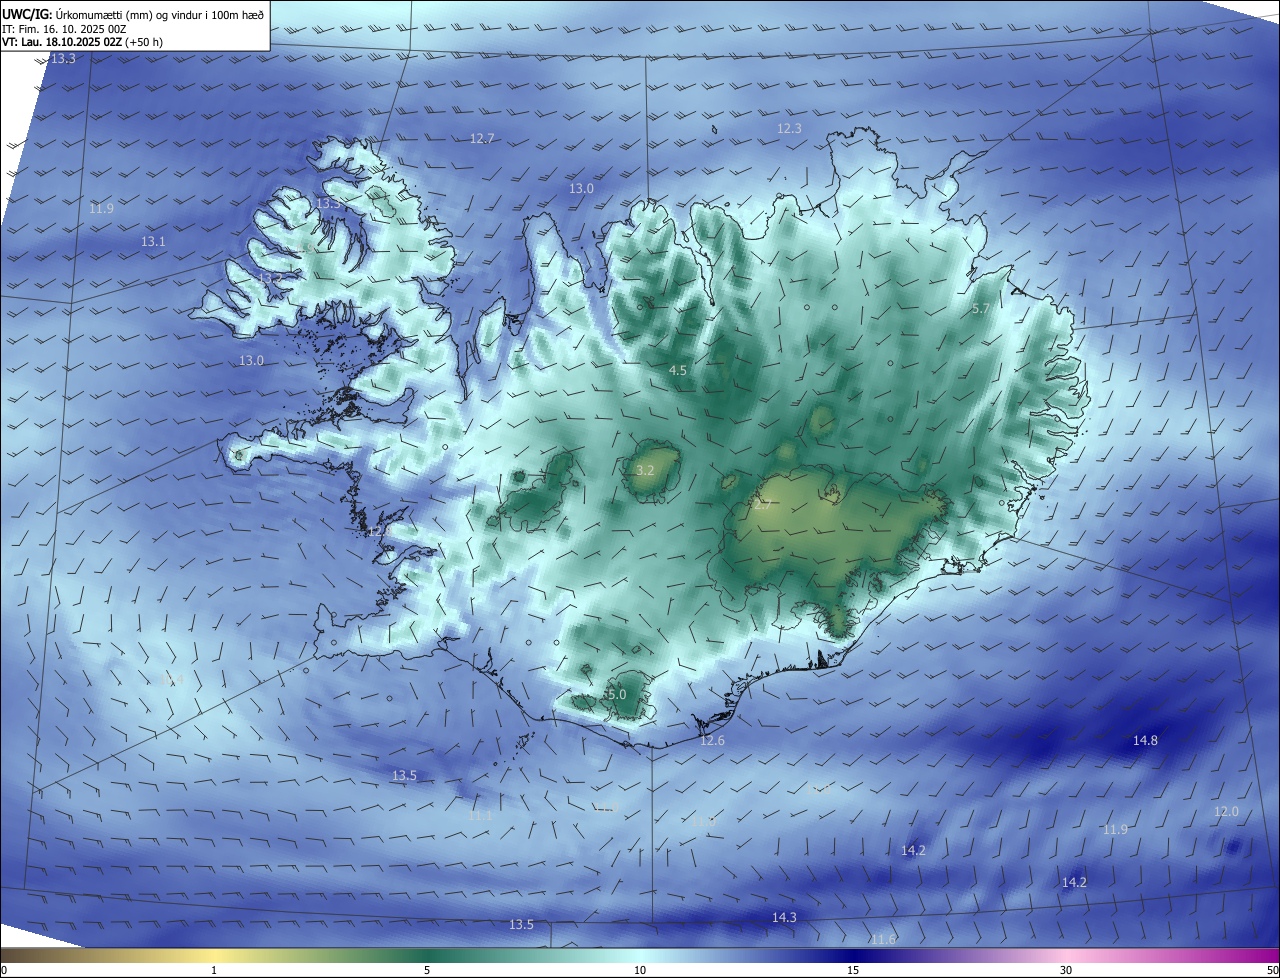Click the 2.7 value on Vatnajökull
Viewport: 1280px width, 978px height.
[x=763, y=506]
